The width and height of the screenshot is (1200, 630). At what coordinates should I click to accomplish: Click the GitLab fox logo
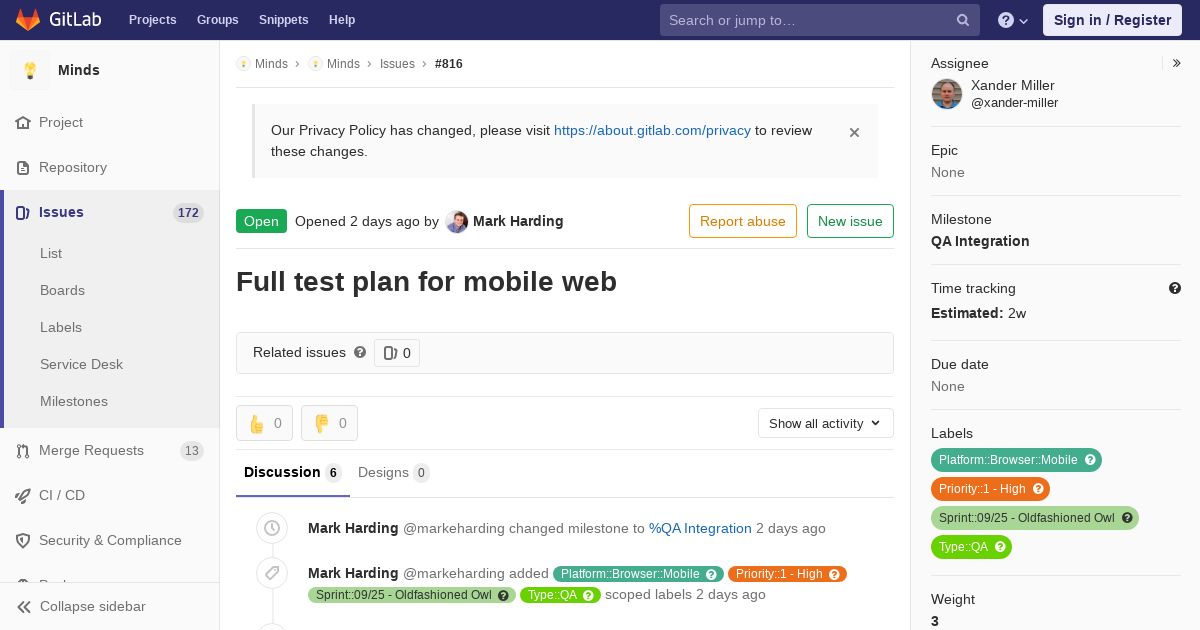click(x=28, y=20)
